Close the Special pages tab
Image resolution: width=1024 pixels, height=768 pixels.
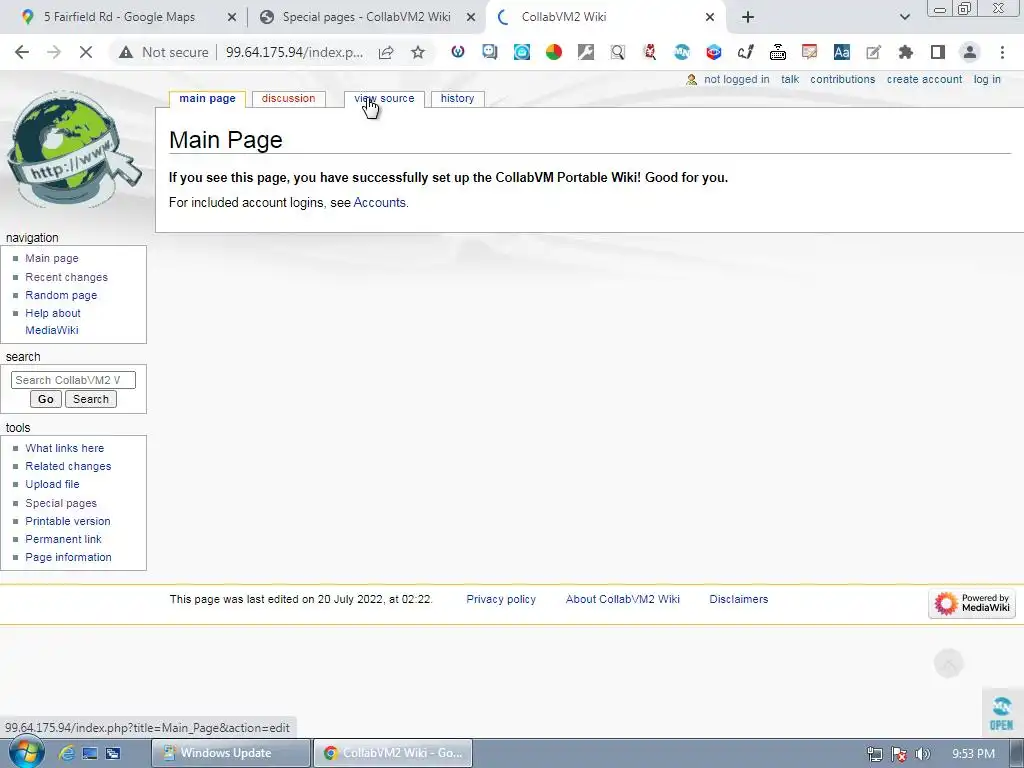(470, 17)
